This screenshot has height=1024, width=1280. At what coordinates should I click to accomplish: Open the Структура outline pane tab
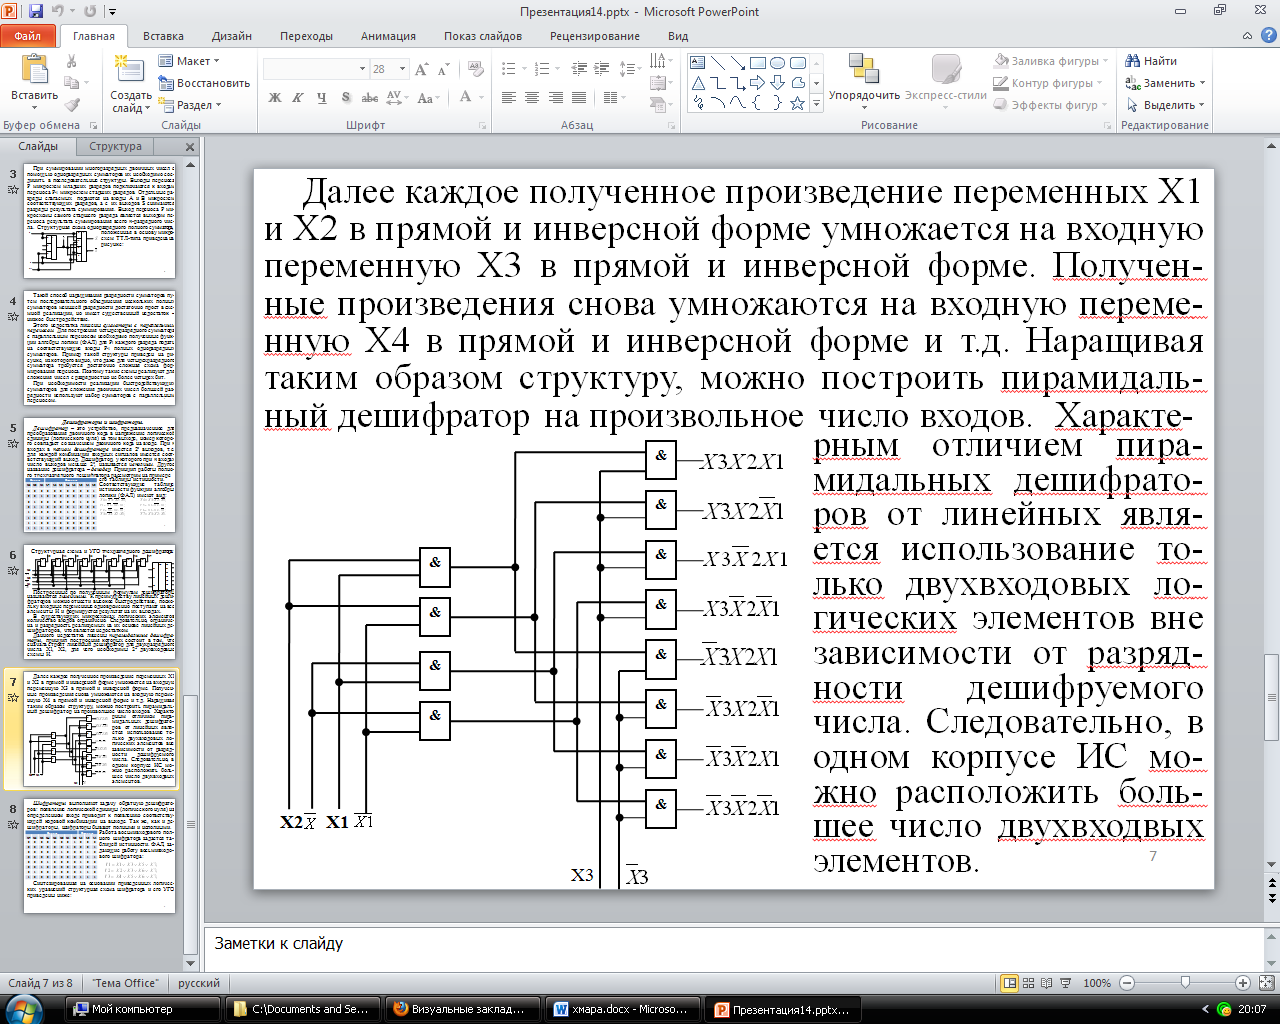116,146
